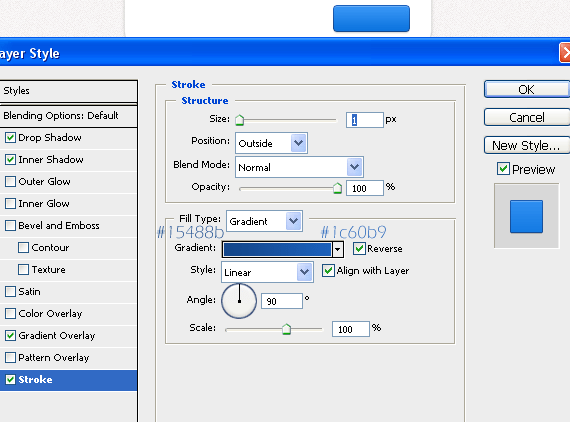This screenshot has height=422, width=570.
Task: Open the gradient Style Linear dropdown
Action: [x=267, y=272]
